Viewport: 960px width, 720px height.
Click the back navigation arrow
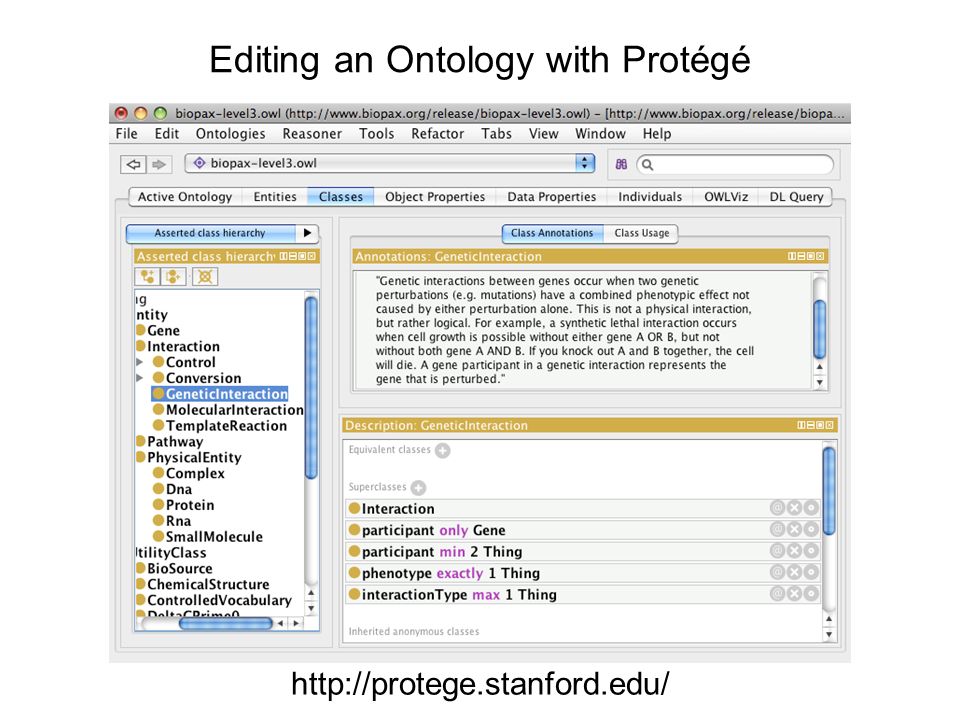point(133,164)
